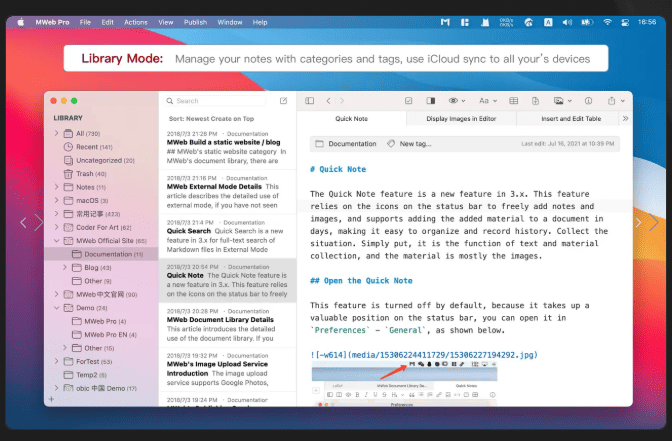
Task: Open the image insert dropdown
Action: 562,101
